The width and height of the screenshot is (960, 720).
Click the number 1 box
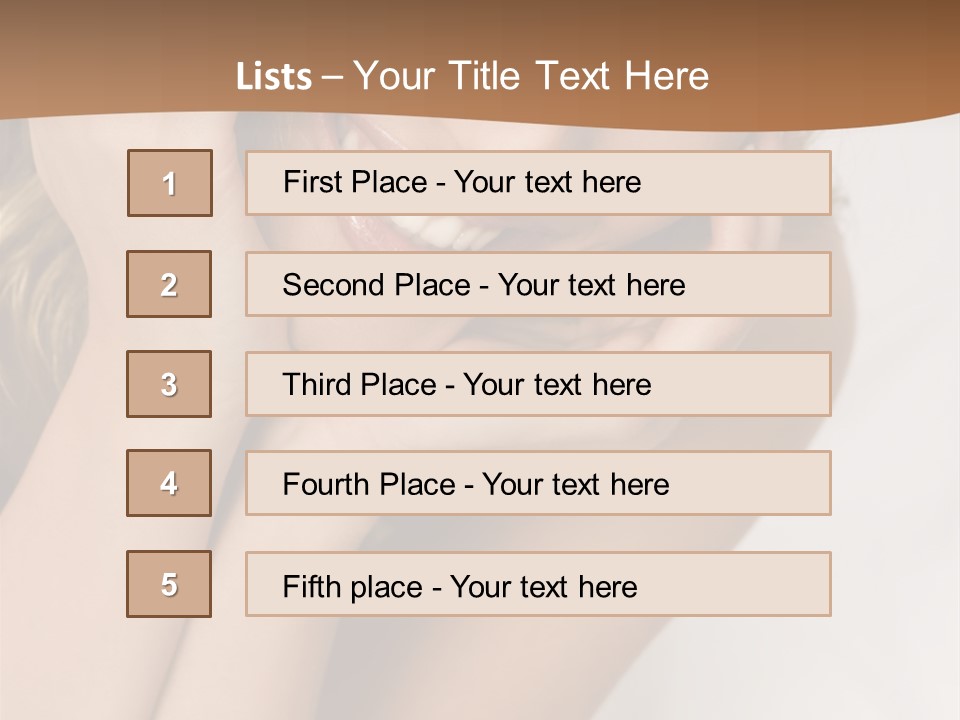(170, 183)
